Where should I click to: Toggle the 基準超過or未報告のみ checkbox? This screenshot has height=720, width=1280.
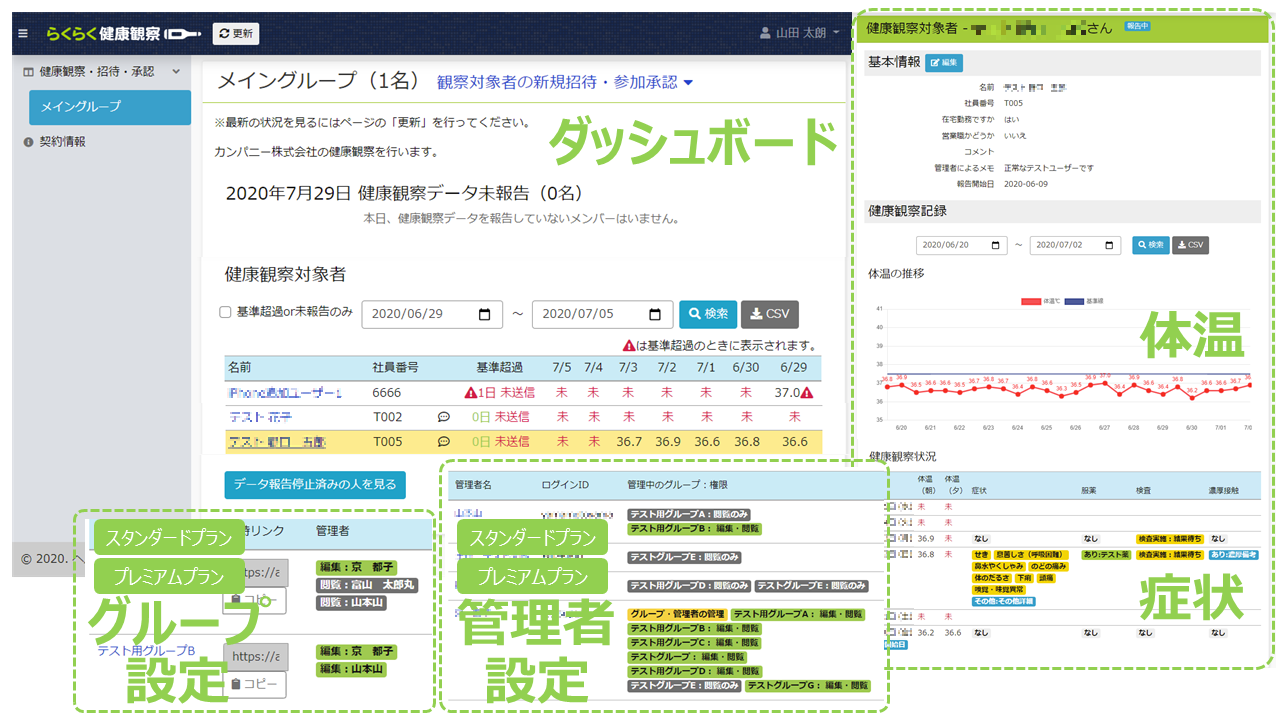coord(225,312)
